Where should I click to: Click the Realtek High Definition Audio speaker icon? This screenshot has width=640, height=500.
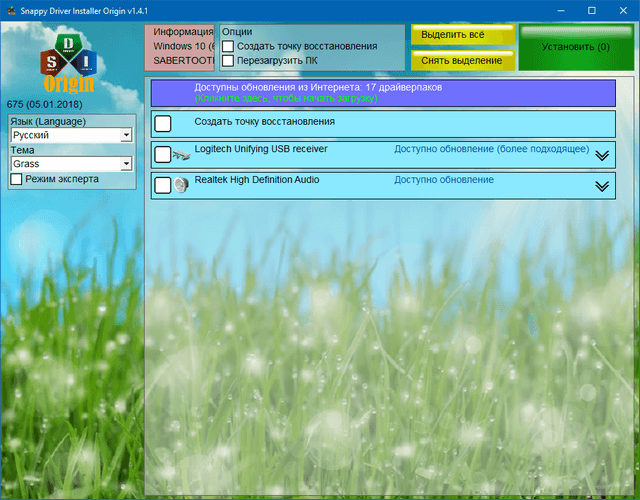click(x=181, y=185)
